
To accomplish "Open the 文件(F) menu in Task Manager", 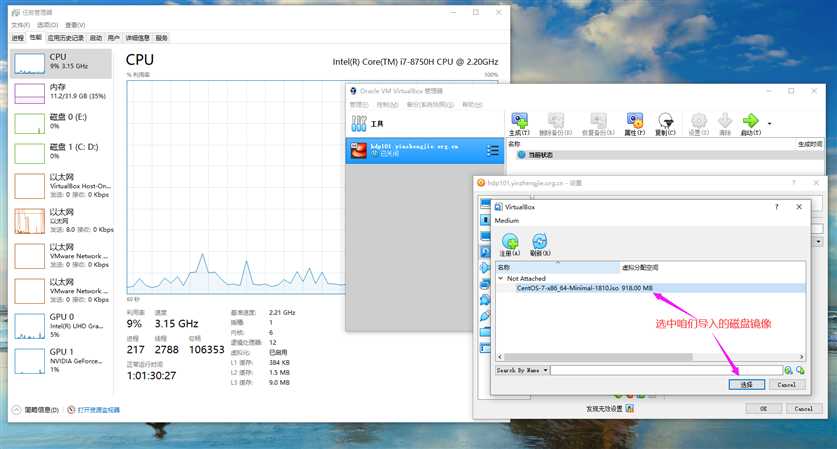I will (x=20, y=25).
